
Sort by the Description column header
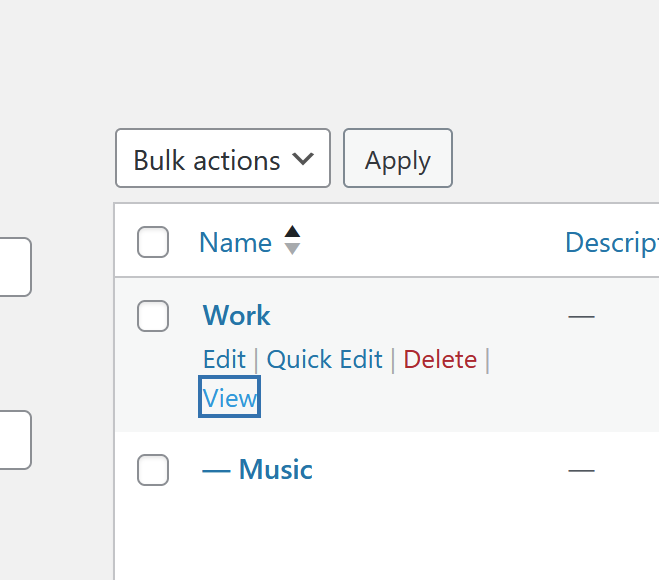click(x=610, y=242)
